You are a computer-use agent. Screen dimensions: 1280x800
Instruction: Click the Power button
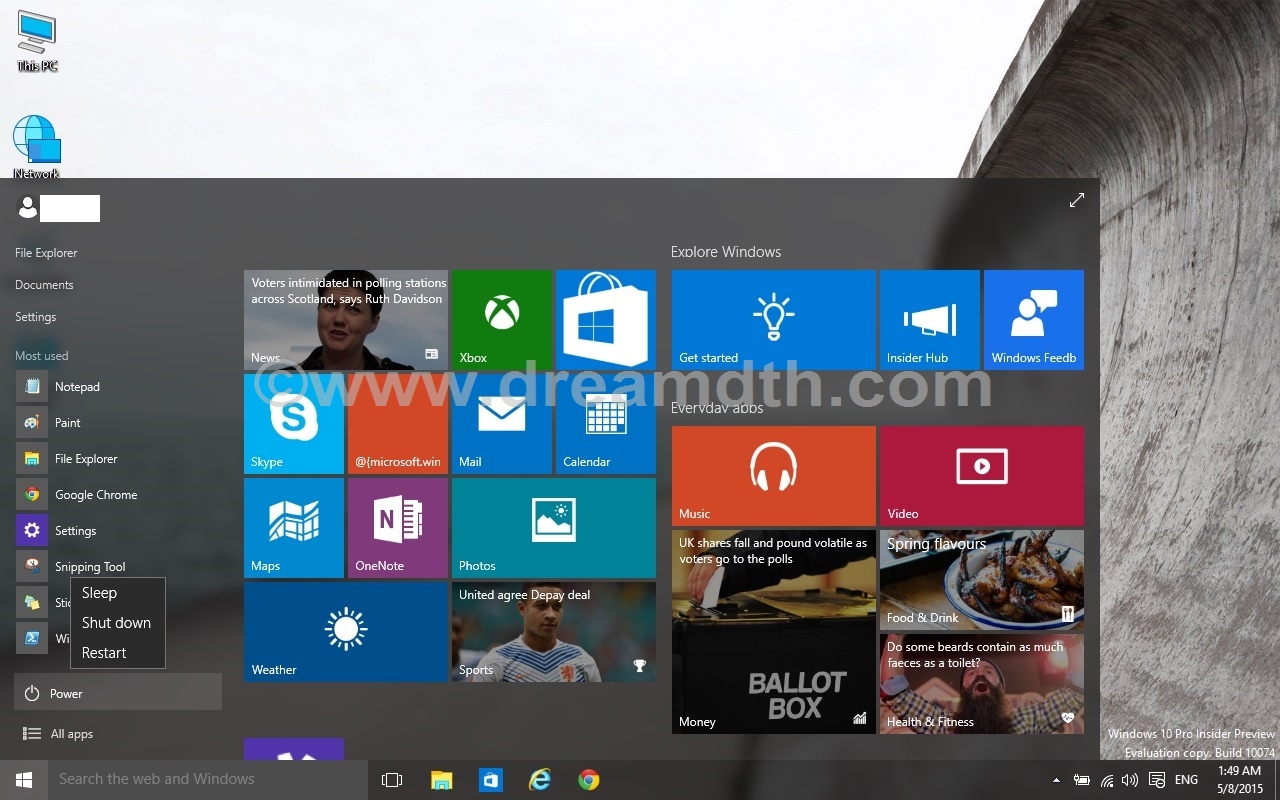coord(118,692)
